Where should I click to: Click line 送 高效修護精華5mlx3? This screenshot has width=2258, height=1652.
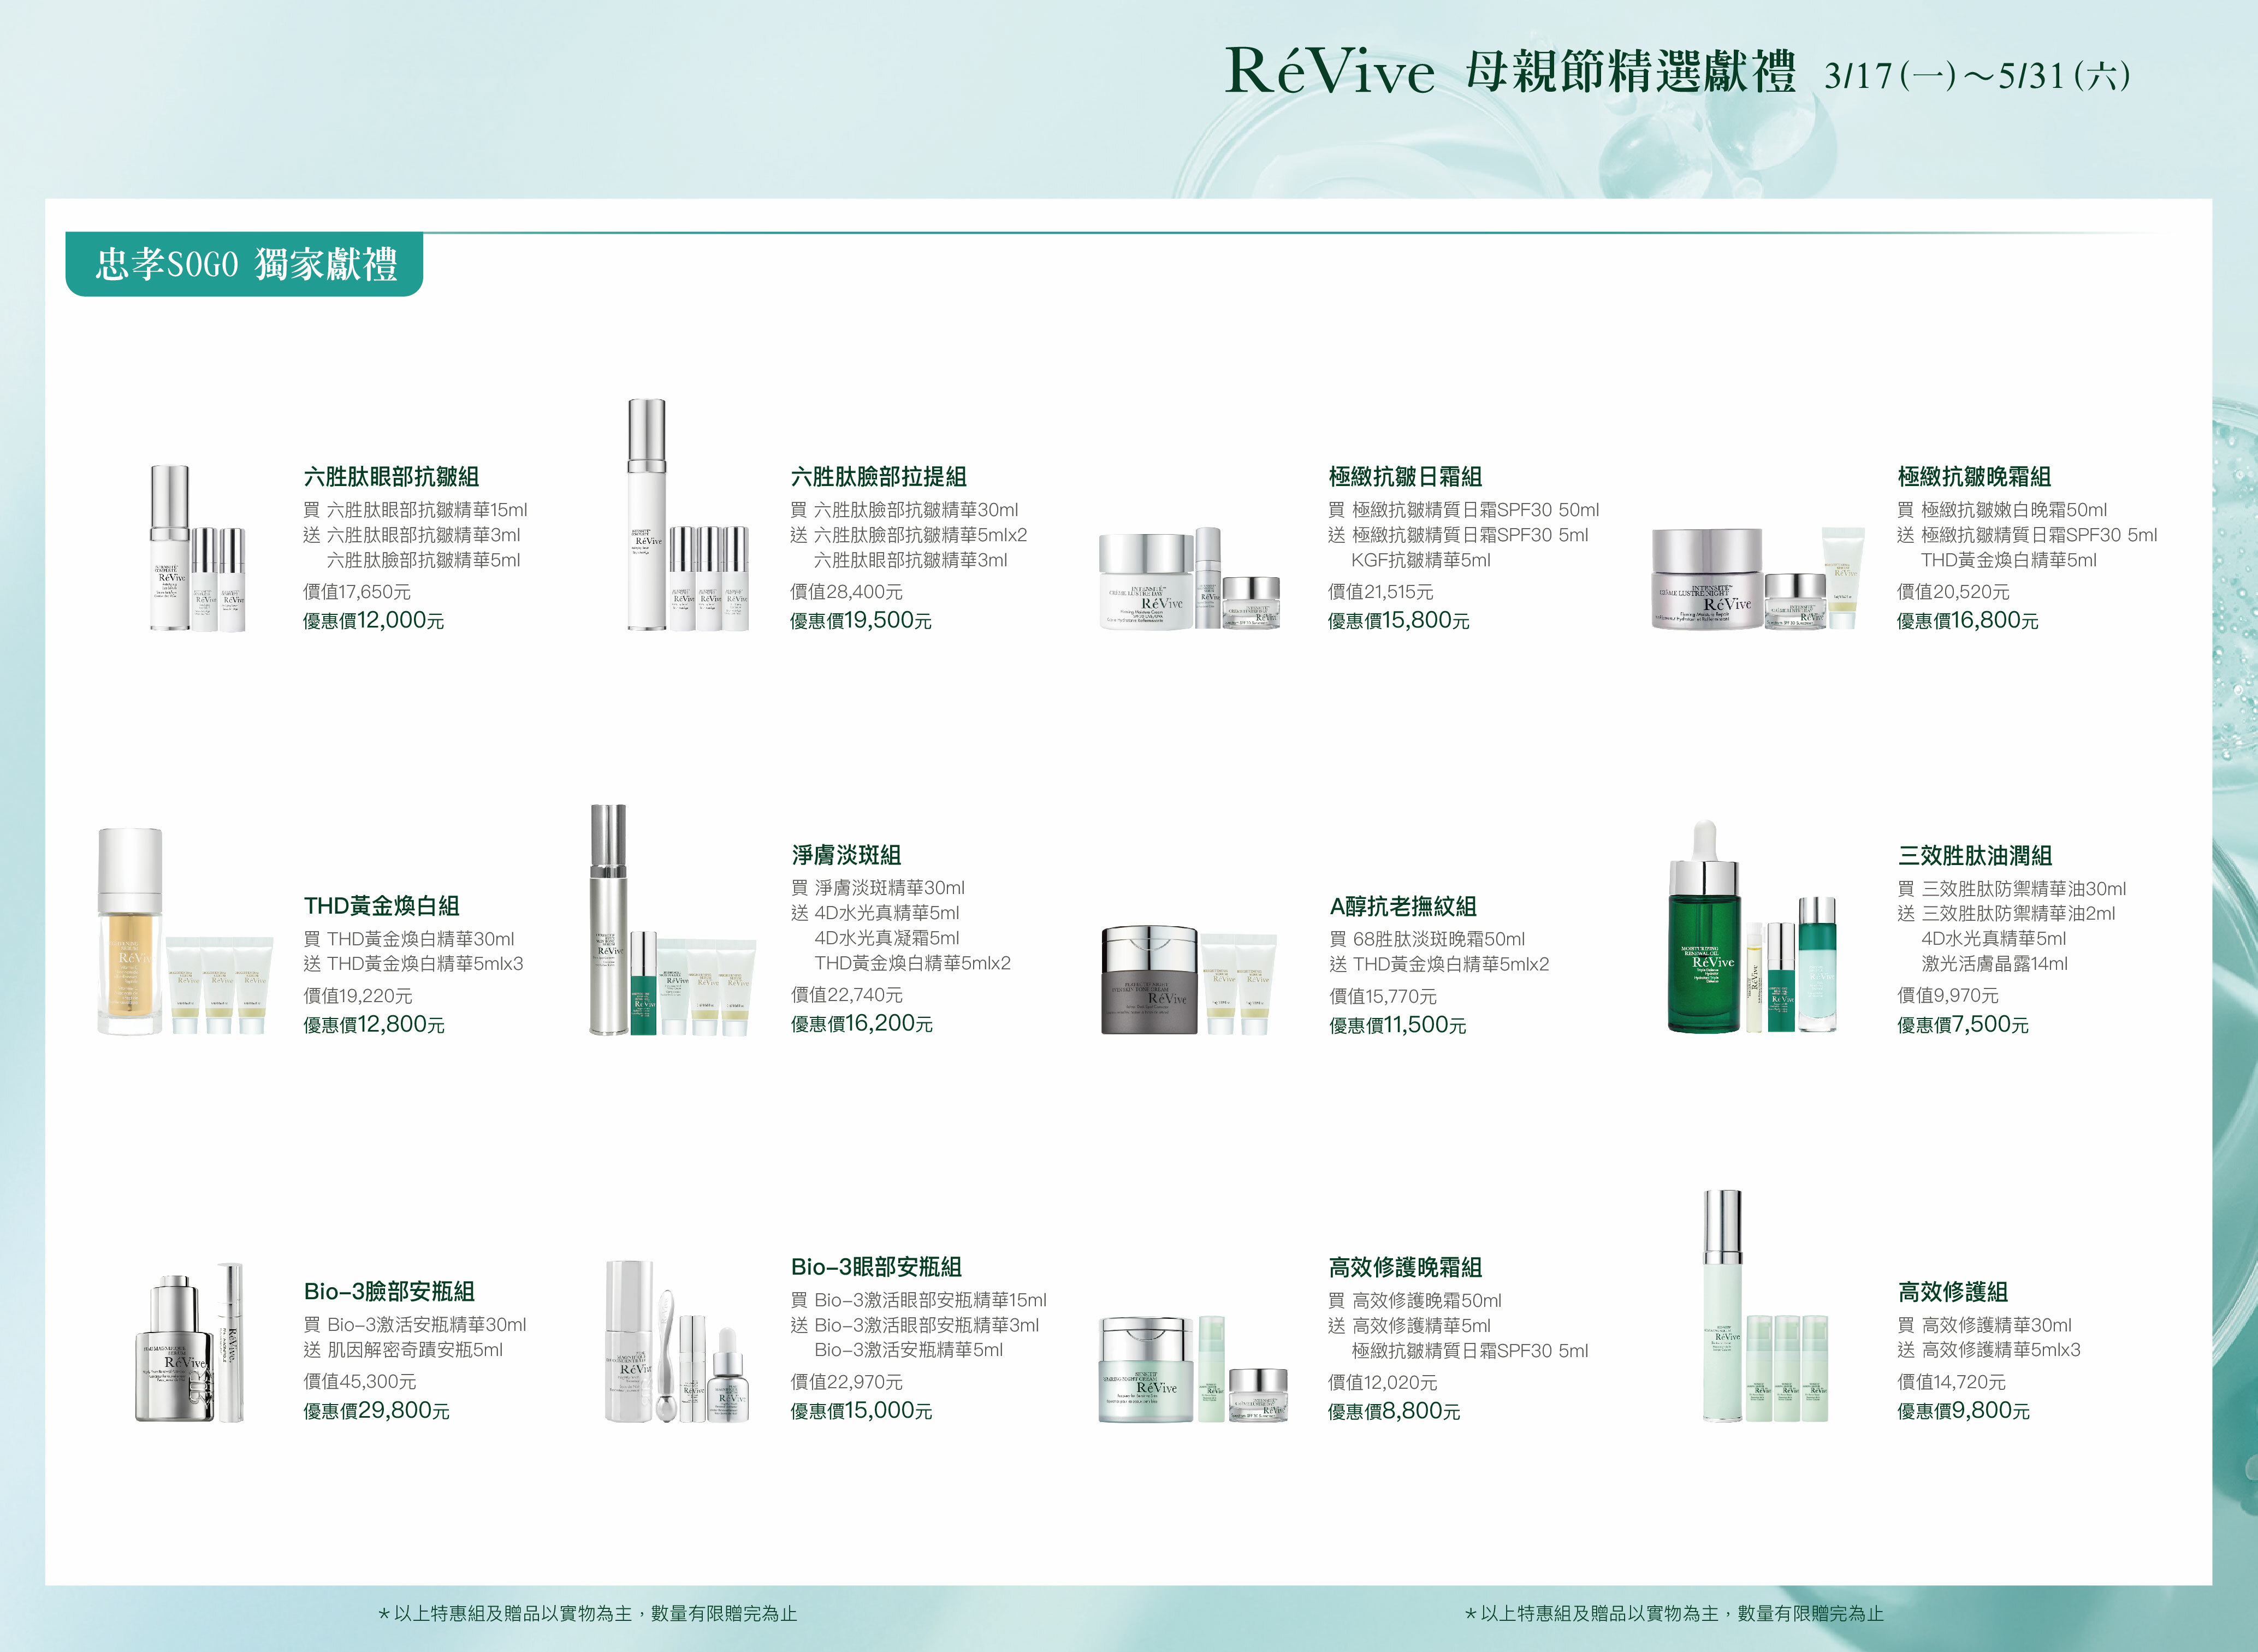tap(1988, 1350)
